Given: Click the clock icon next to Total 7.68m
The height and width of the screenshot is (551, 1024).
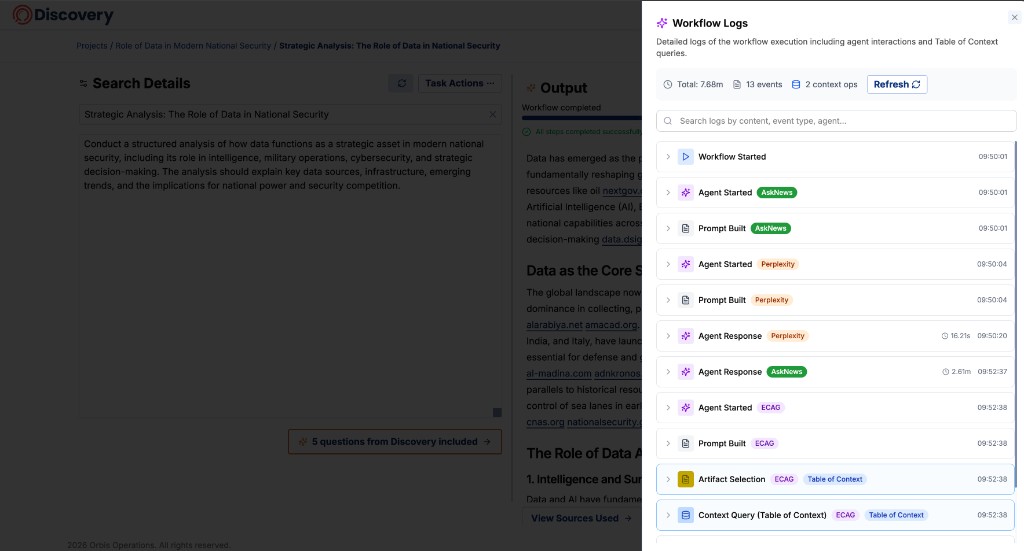Looking at the screenshot, I should coord(667,84).
